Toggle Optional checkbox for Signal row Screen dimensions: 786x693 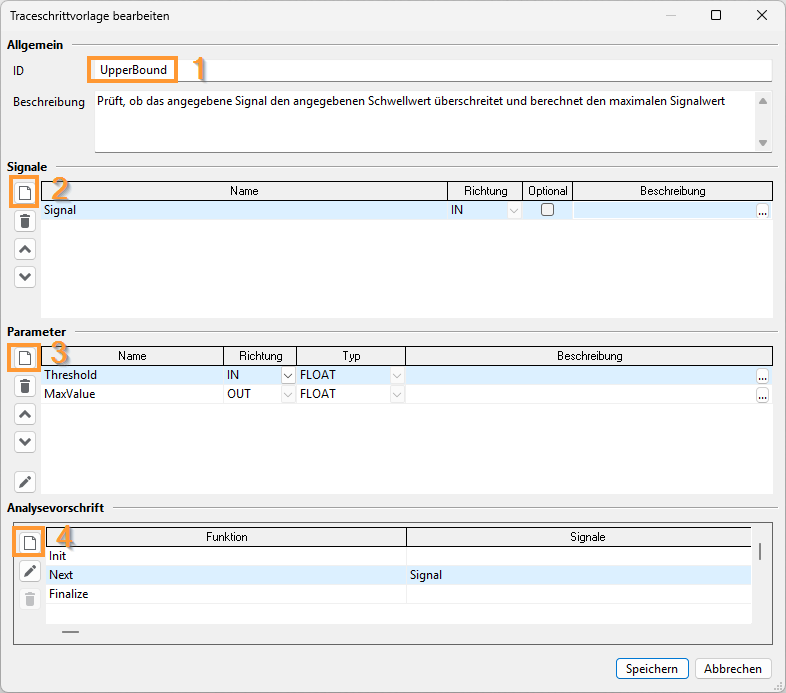[547, 210]
